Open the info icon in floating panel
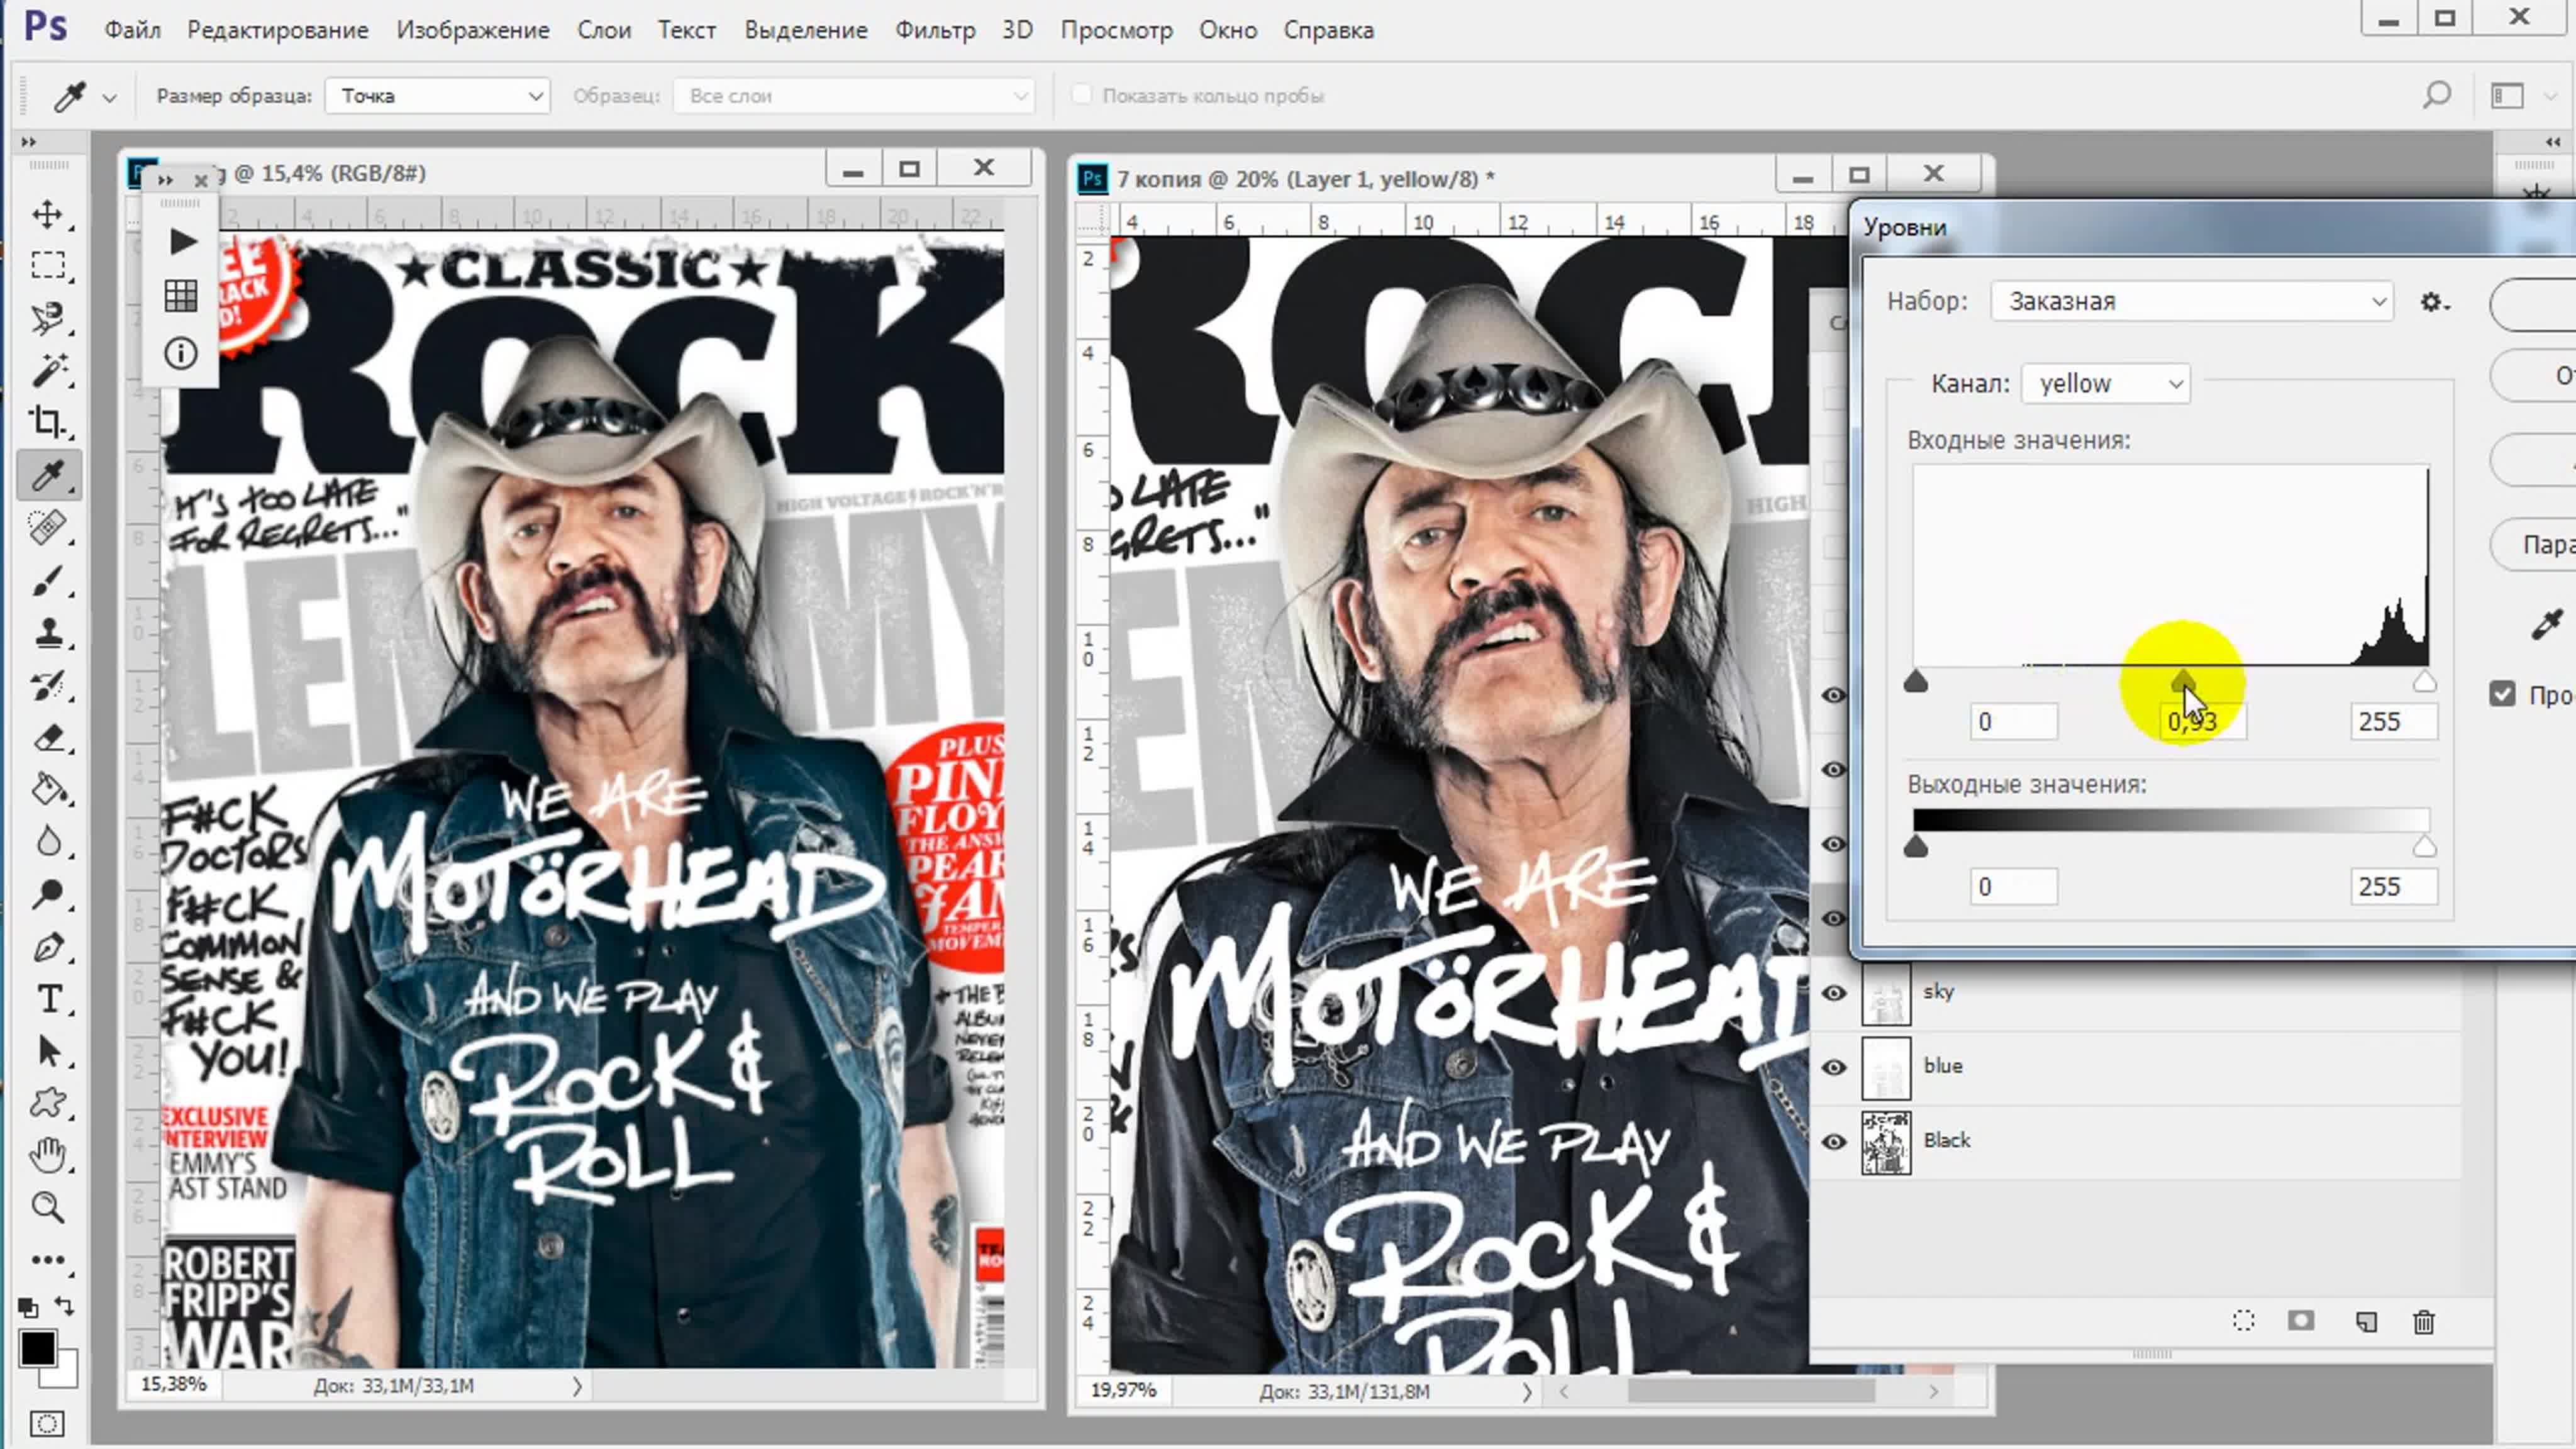2576x1449 pixels. pyautogui.click(x=181, y=353)
